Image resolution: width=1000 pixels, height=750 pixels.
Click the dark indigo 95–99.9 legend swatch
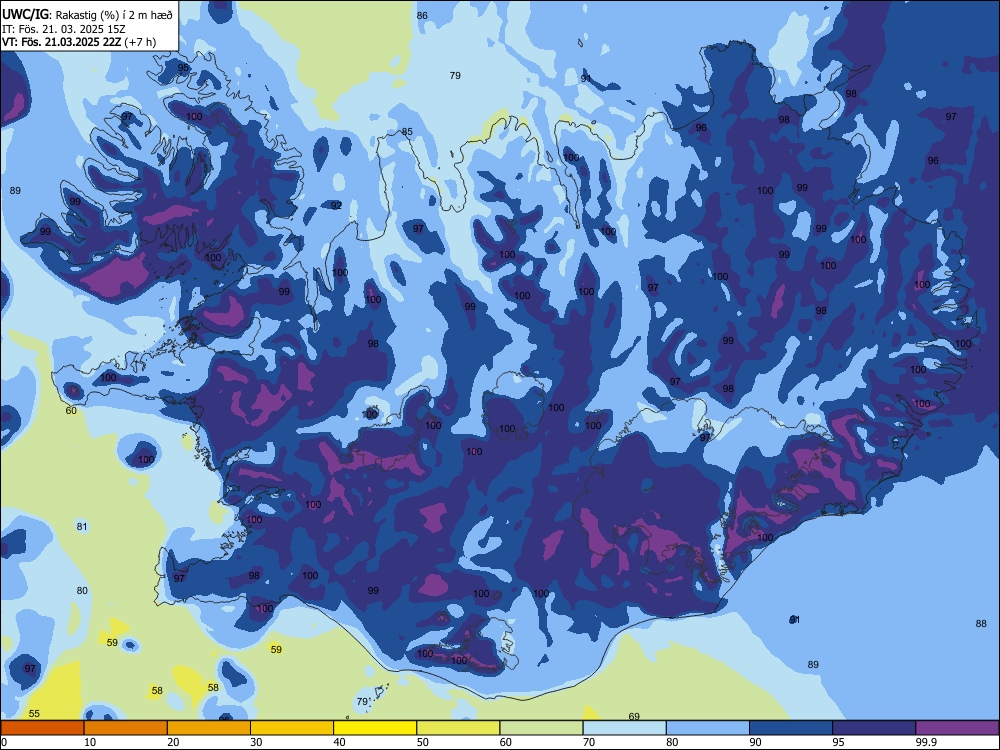[874, 728]
